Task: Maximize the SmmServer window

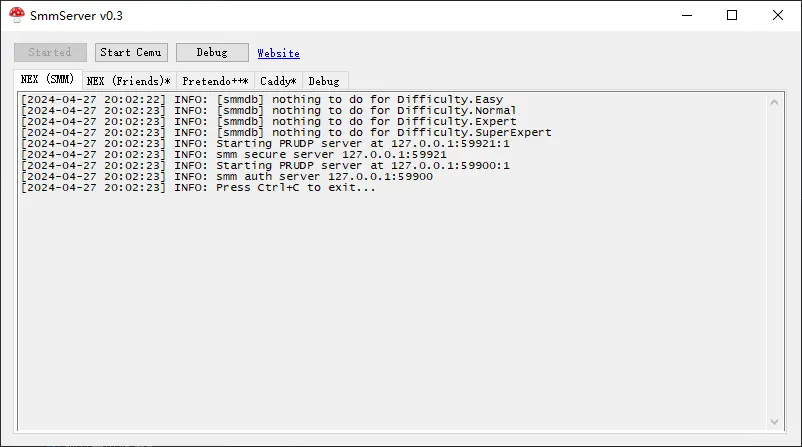Action: pos(732,15)
